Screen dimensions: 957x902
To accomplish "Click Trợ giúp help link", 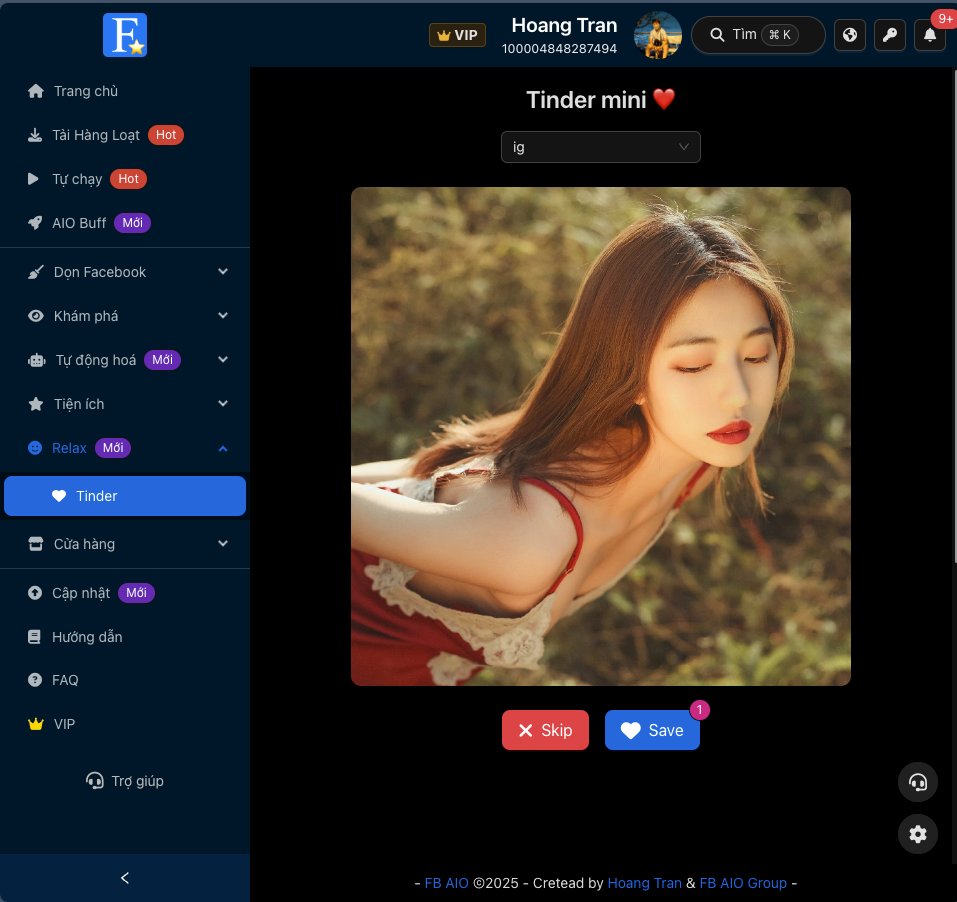I will coord(125,781).
